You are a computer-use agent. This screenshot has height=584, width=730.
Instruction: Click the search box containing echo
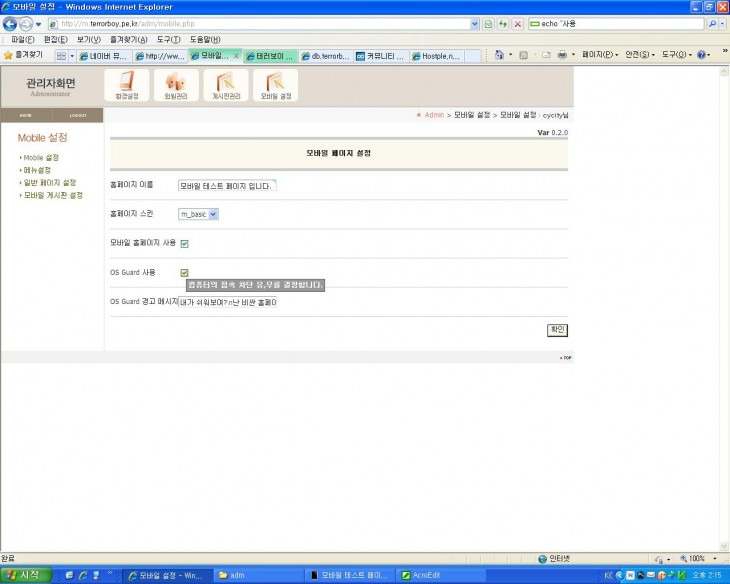pyautogui.click(x=617, y=23)
